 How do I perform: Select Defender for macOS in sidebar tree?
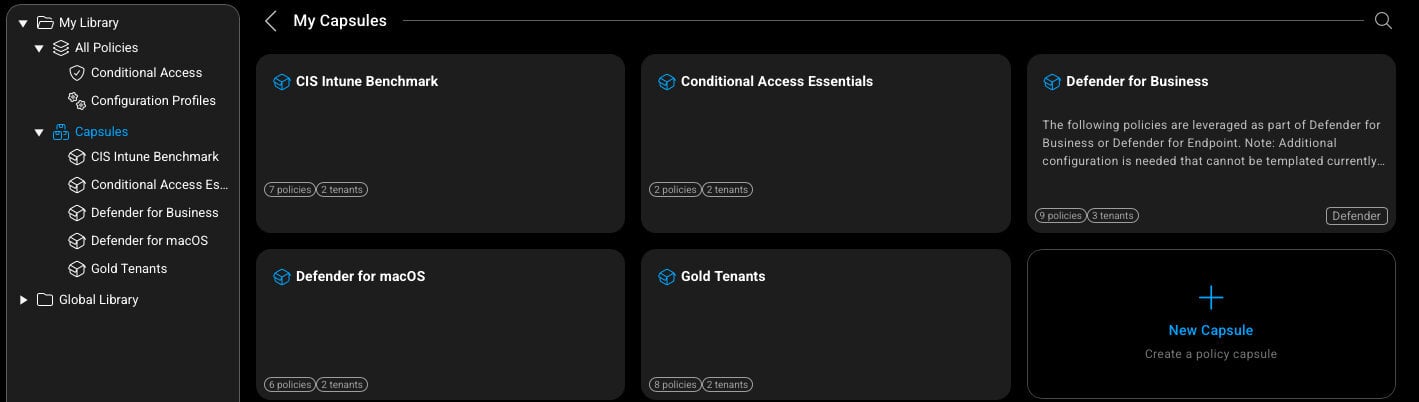149,241
